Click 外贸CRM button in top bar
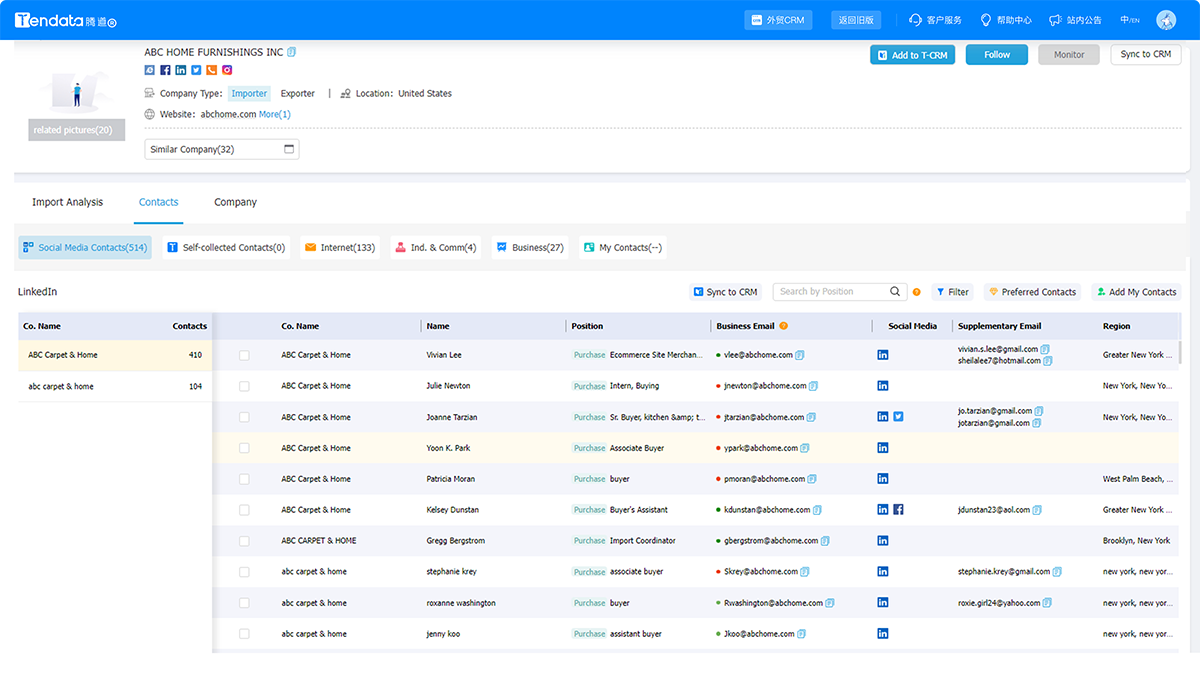This screenshot has width=1200, height=675. (779, 20)
